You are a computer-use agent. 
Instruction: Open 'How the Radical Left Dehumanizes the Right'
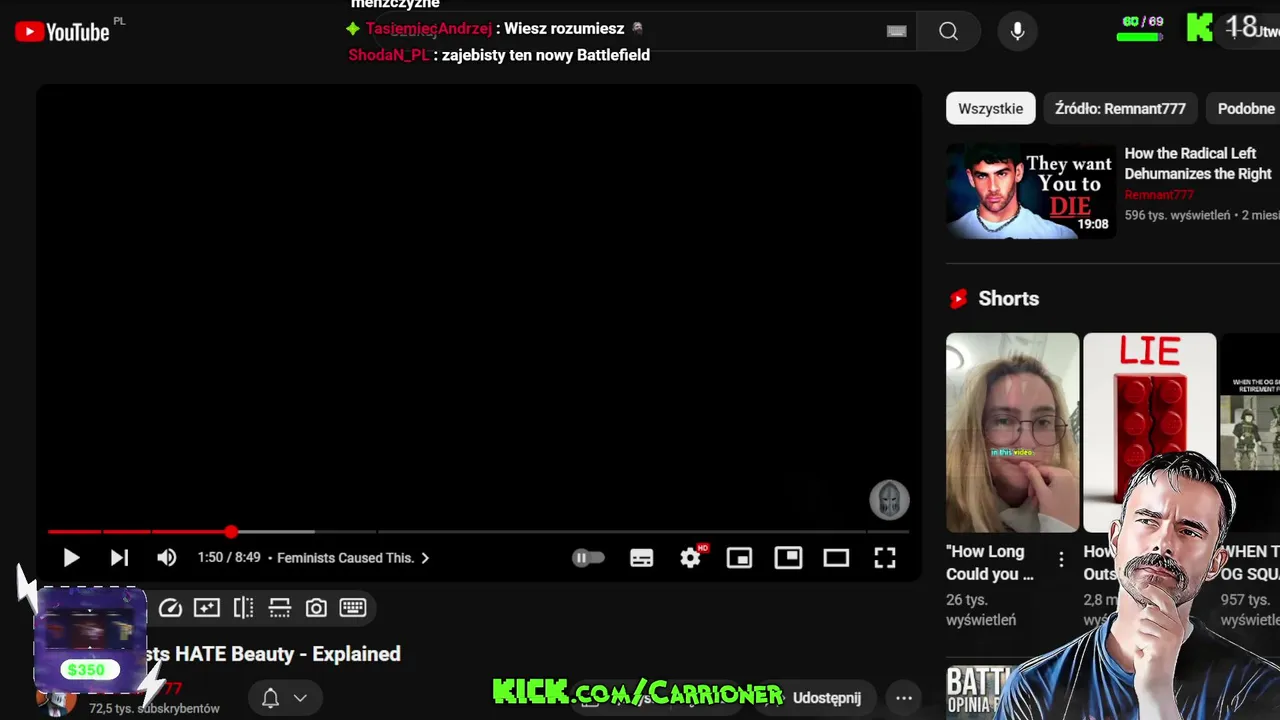pyautogui.click(x=1198, y=163)
